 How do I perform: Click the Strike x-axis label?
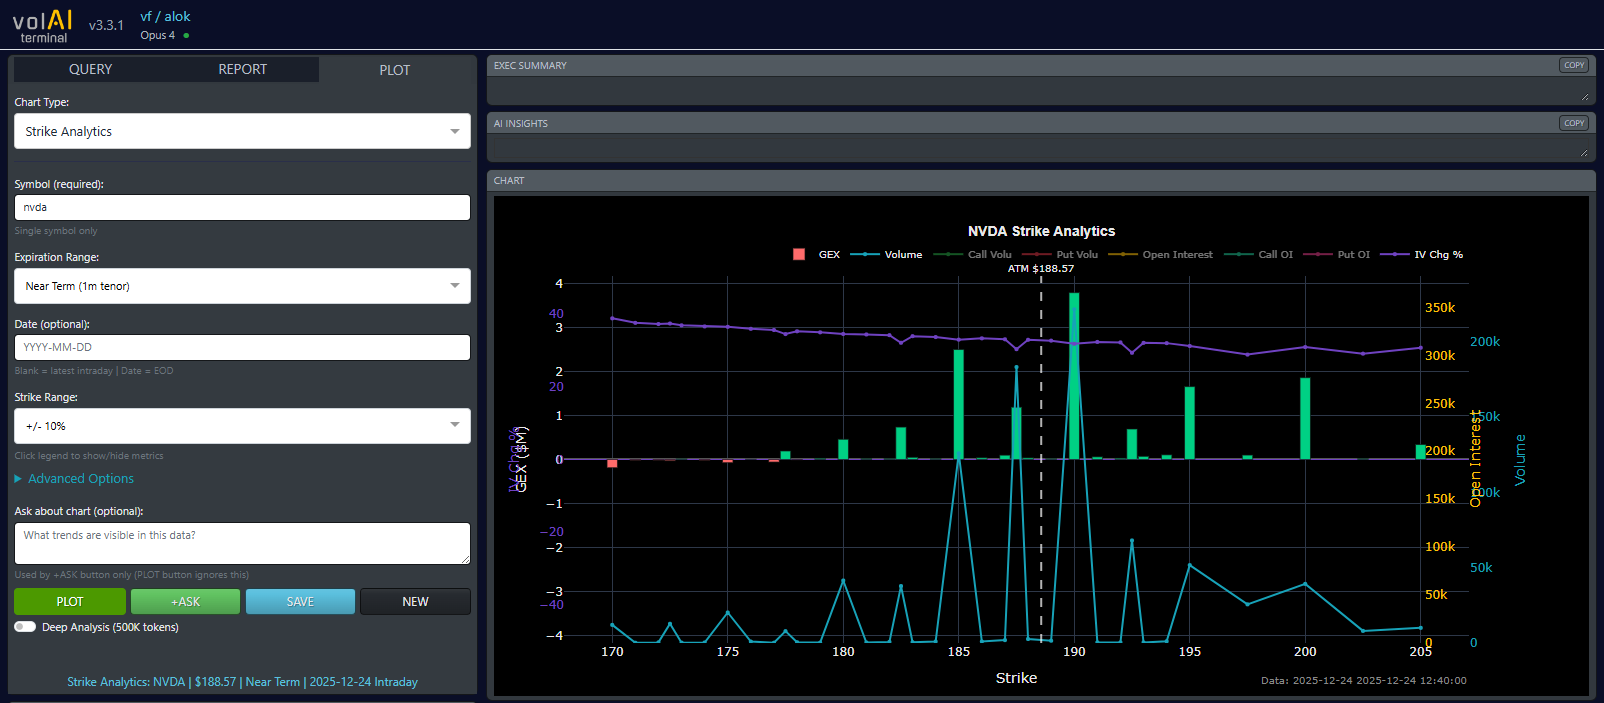[1016, 678]
